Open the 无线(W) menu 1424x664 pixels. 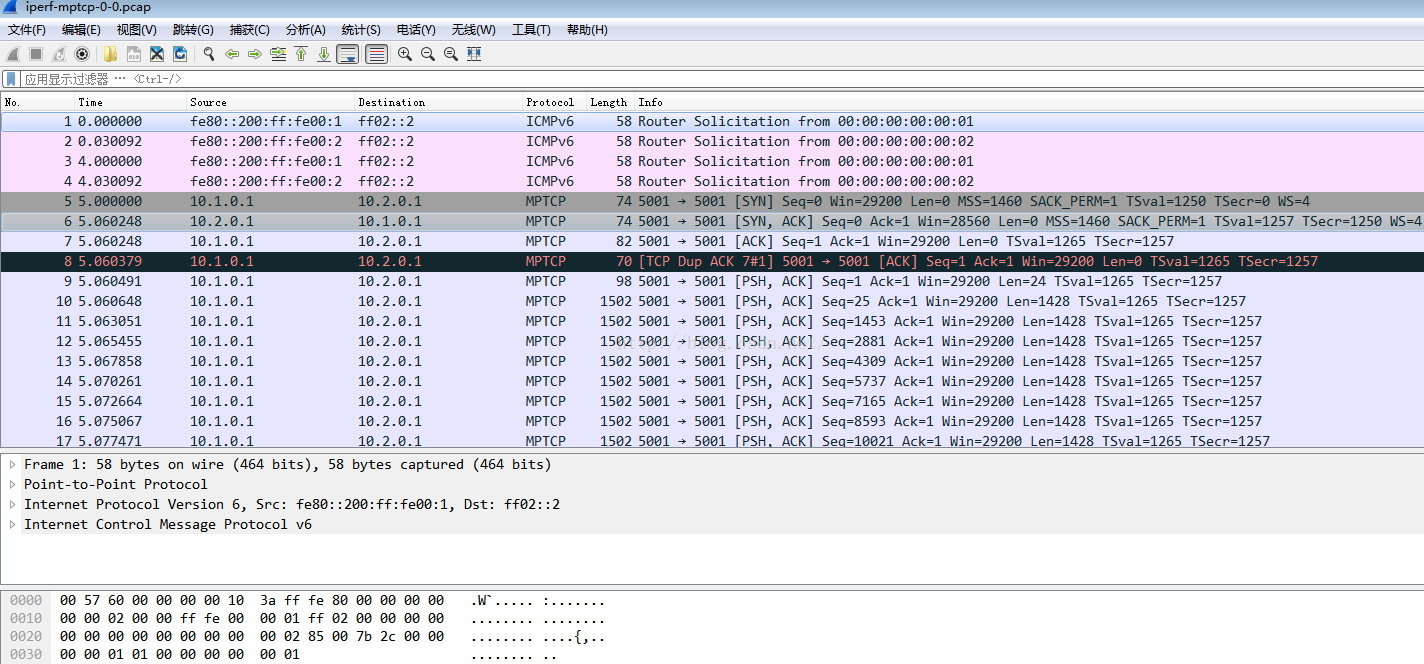pyautogui.click(x=473, y=30)
